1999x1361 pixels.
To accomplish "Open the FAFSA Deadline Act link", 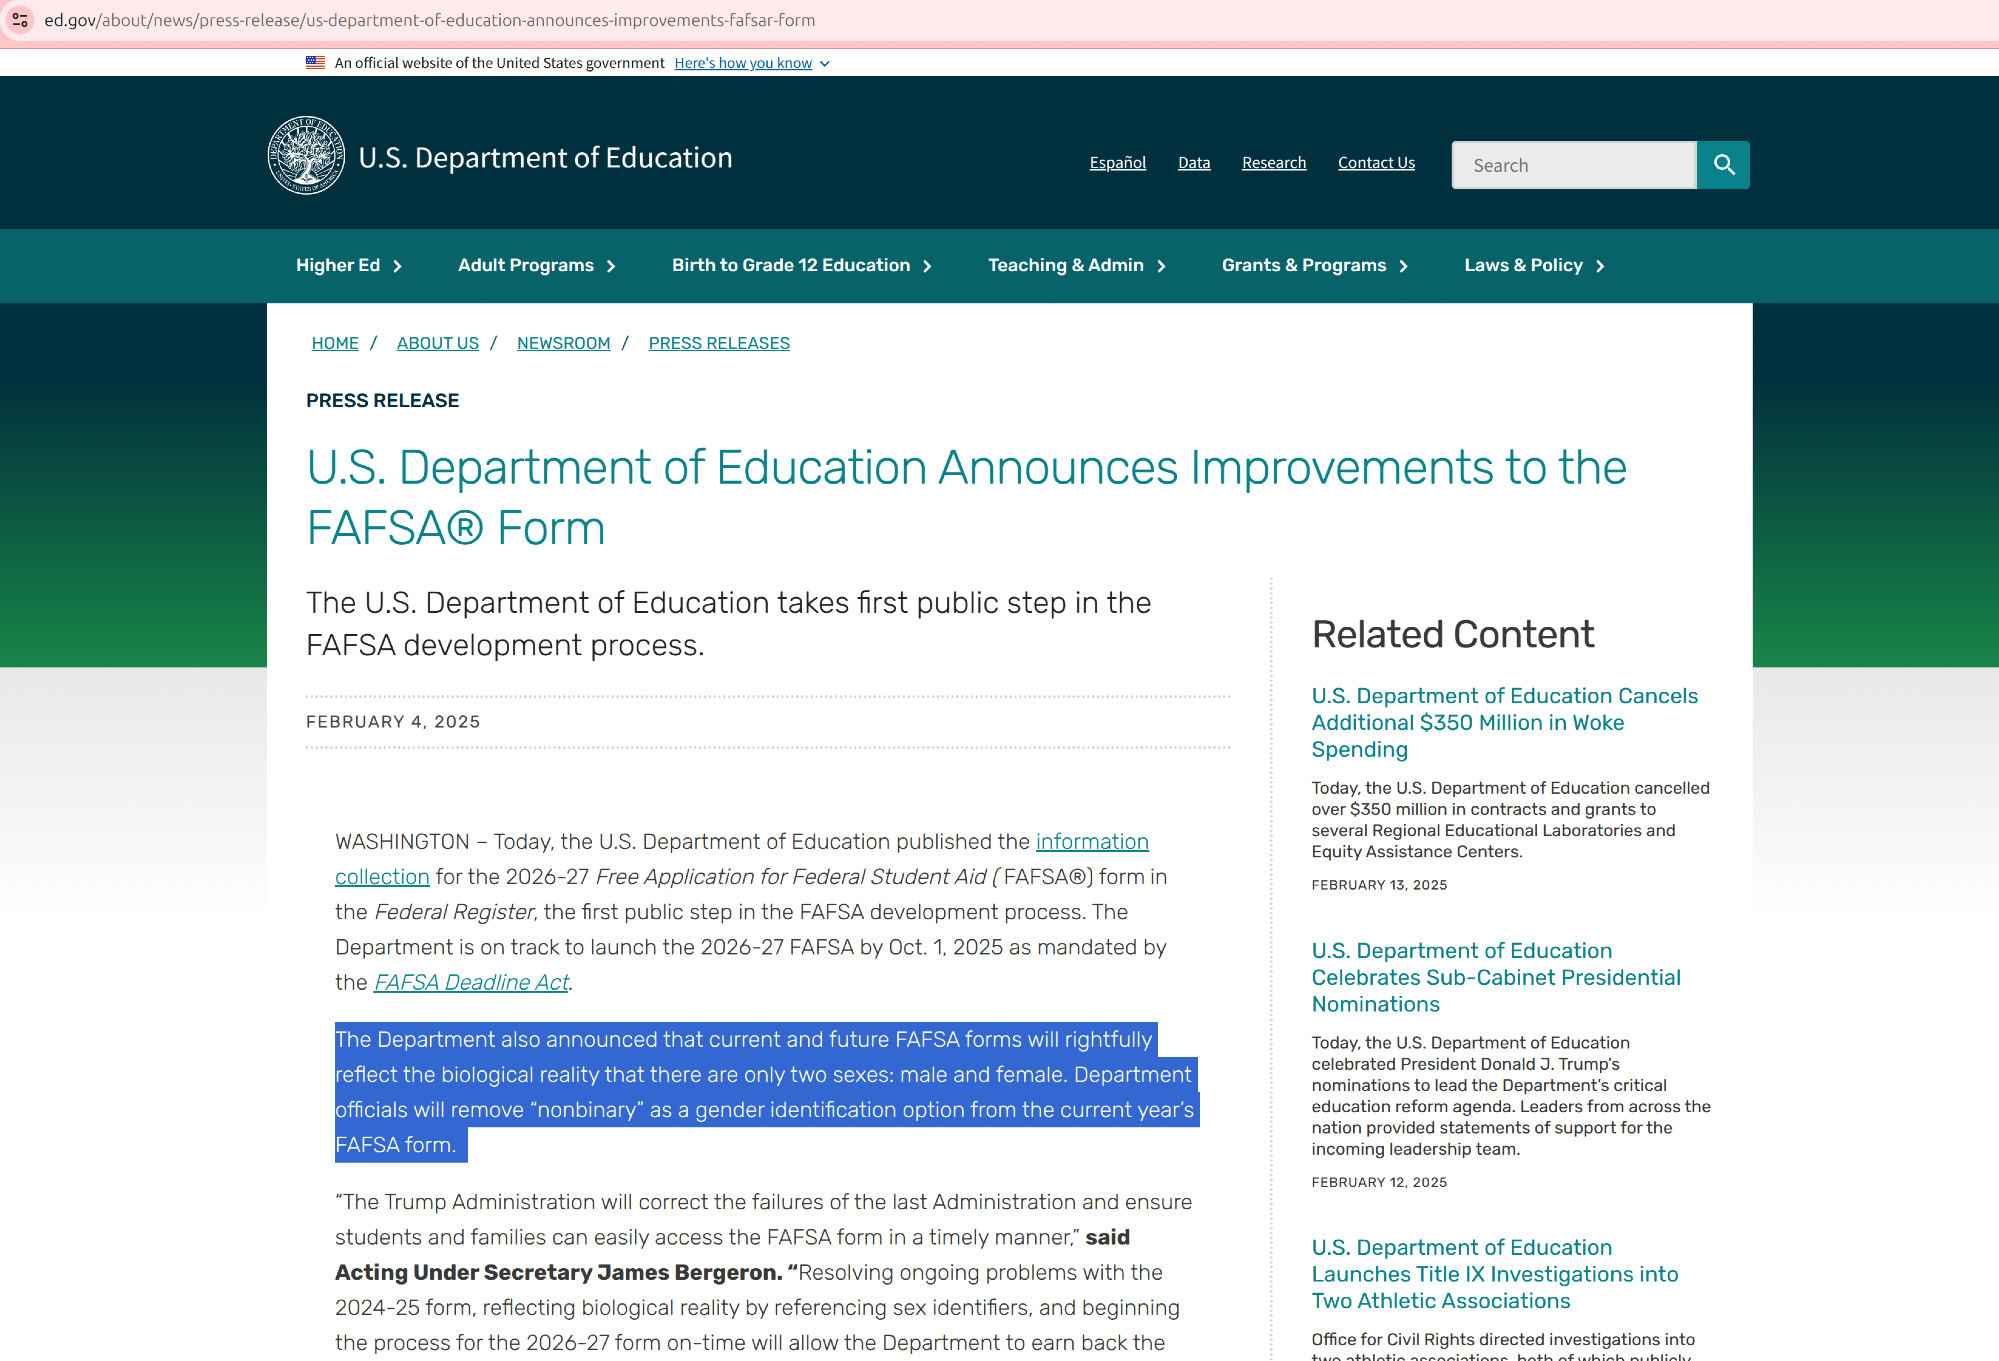I will [x=471, y=982].
